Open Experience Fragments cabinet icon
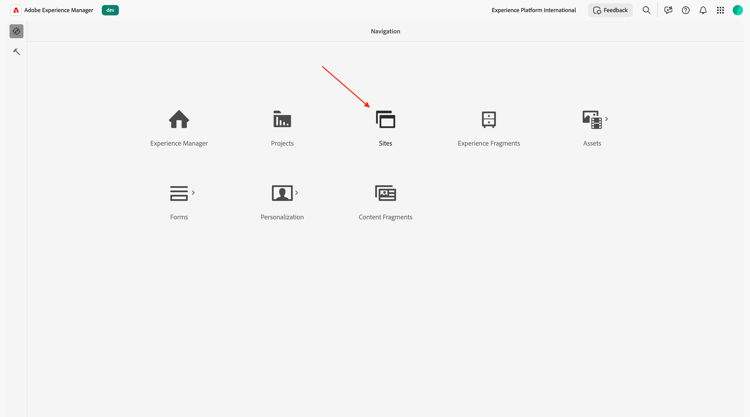Image resolution: width=750 pixels, height=417 pixels. [489, 120]
